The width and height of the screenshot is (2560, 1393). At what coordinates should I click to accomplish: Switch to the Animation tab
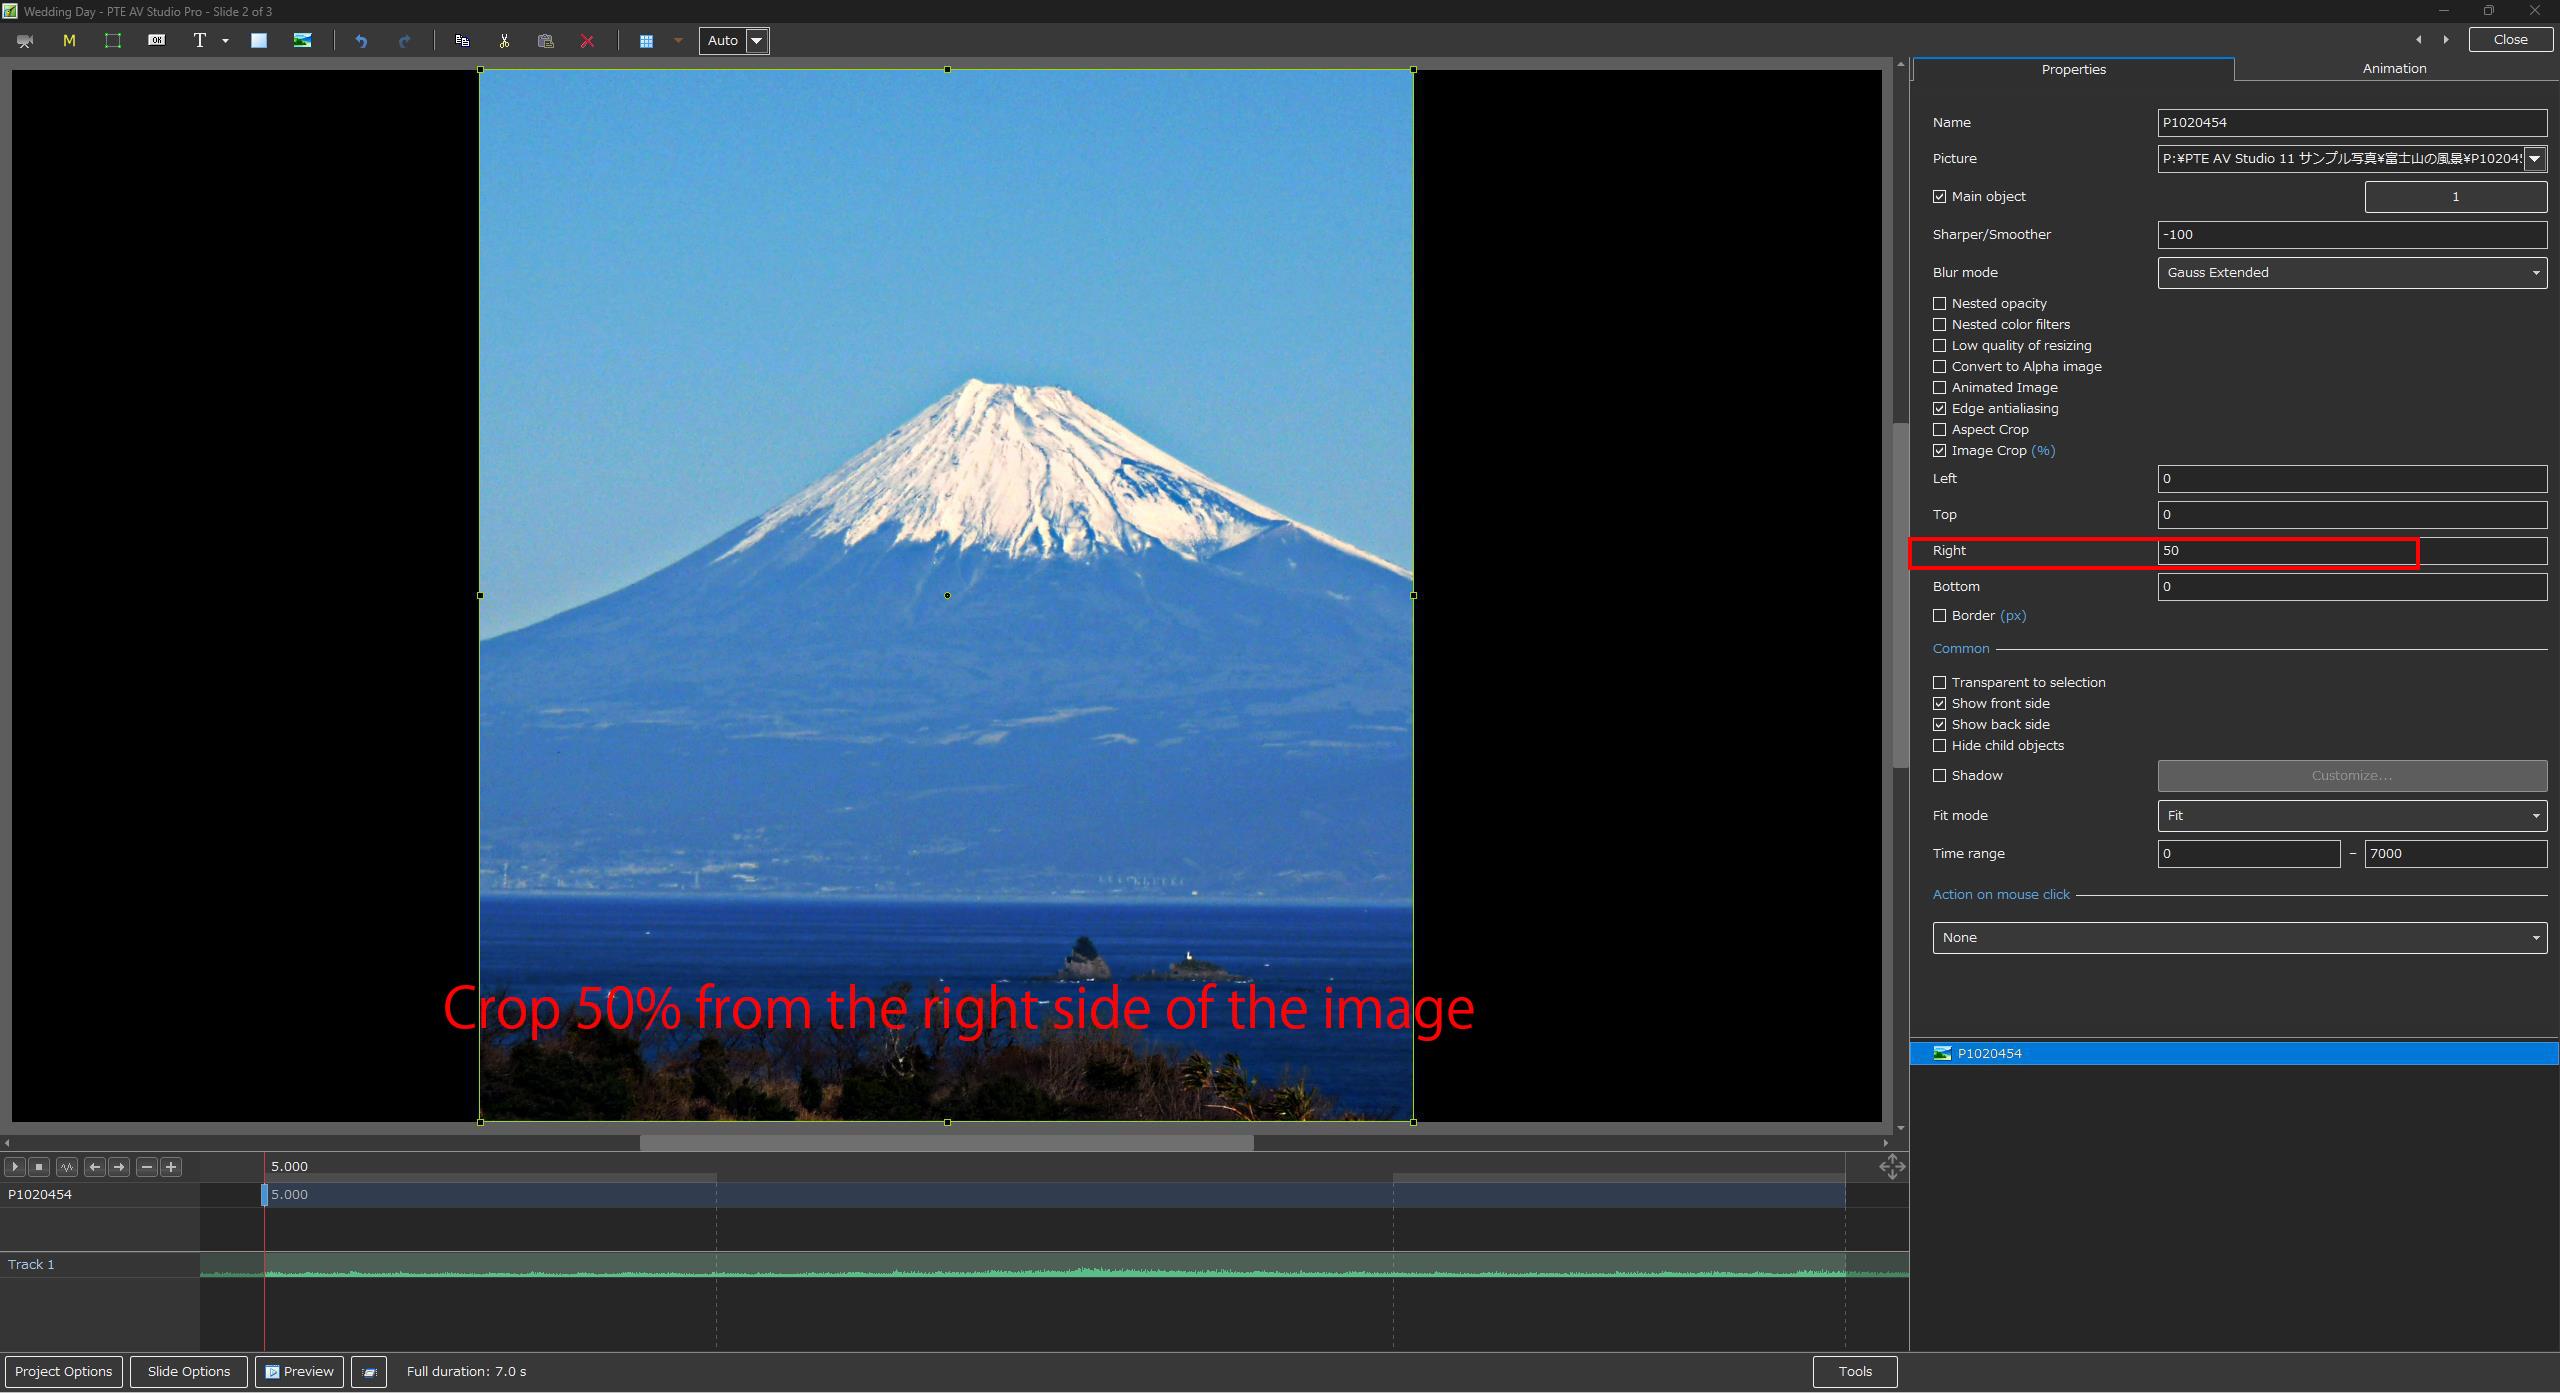click(2394, 69)
